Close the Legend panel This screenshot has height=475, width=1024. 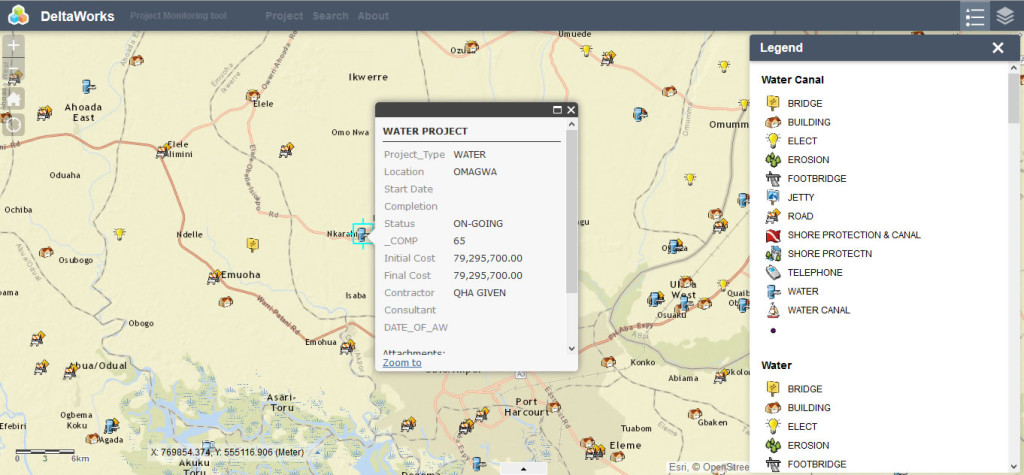click(997, 48)
